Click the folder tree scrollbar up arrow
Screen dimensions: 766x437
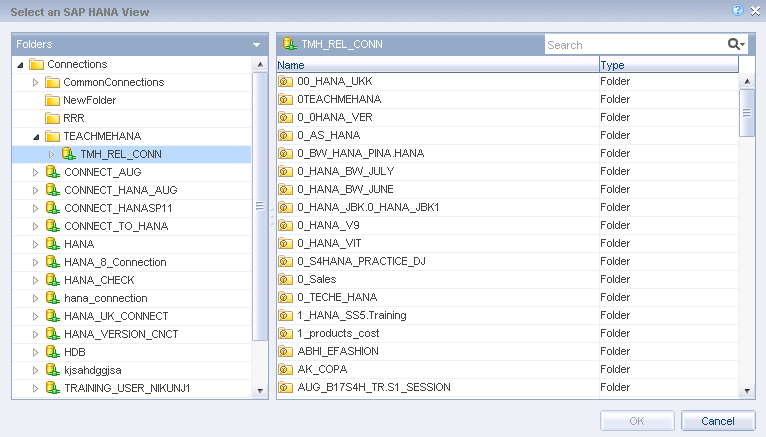pyautogui.click(x=260, y=64)
